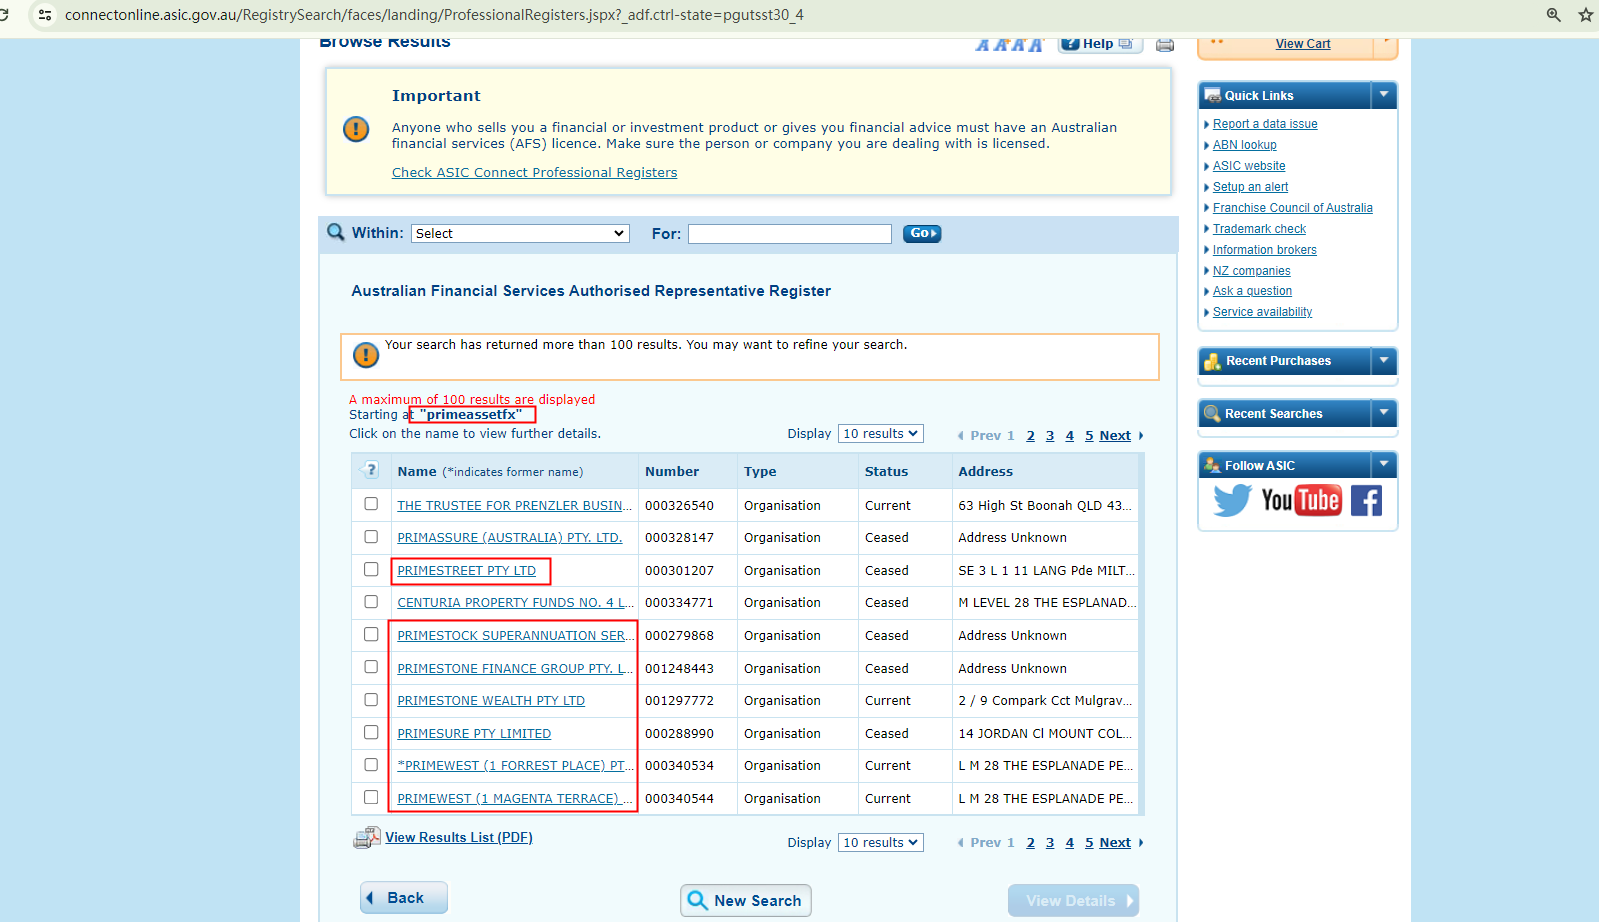Open Trademark check quick link

[x=1259, y=229]
